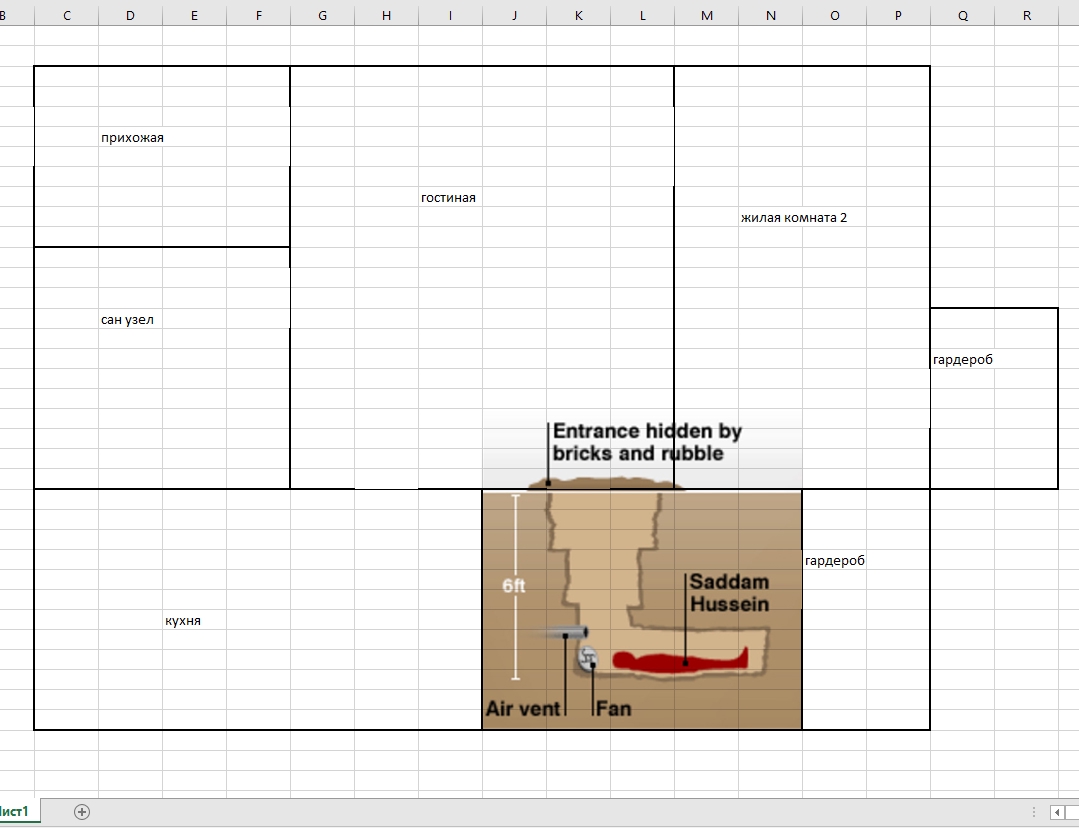Viewport: 1079px width, 828px height.
Task: Click the sheet tab bar resize handle dots
Action: pos(1034,812)
